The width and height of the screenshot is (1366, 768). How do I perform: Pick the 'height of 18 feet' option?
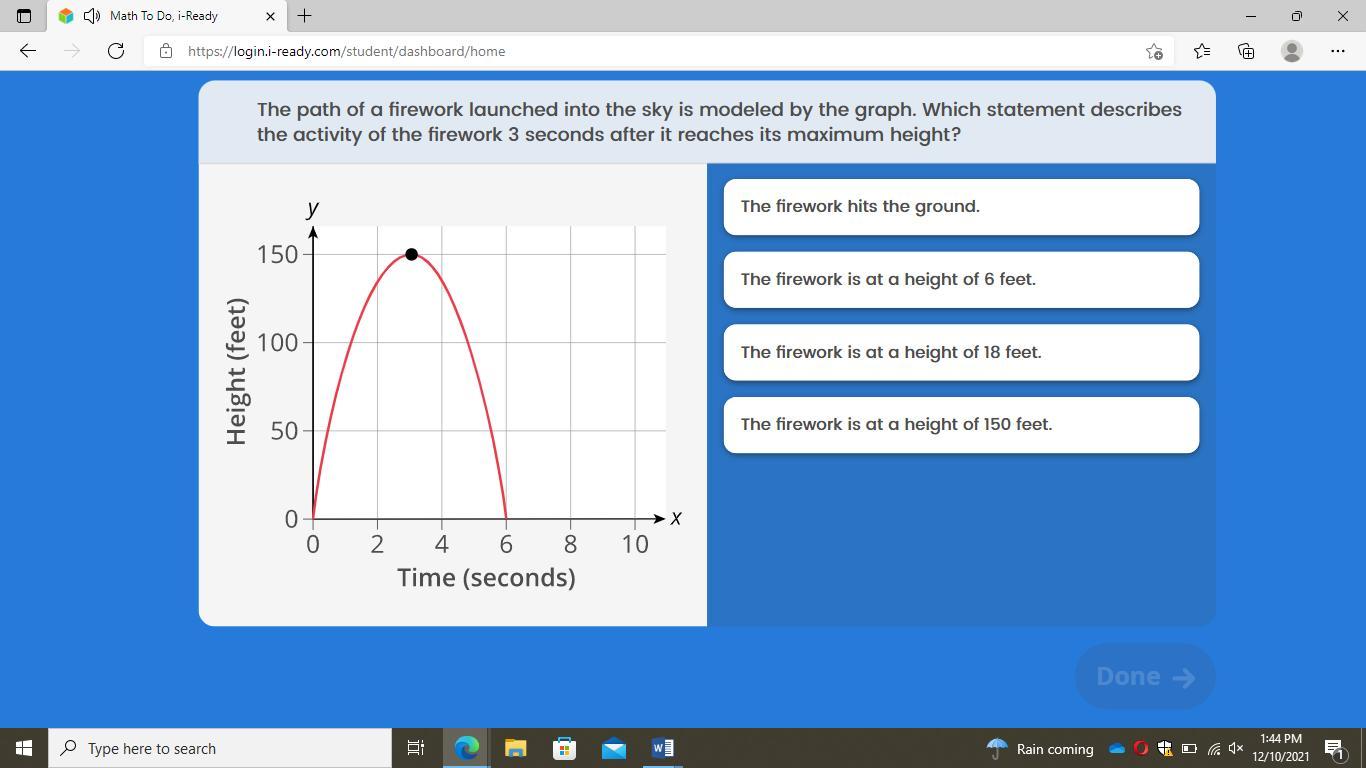tap(960, 352)
